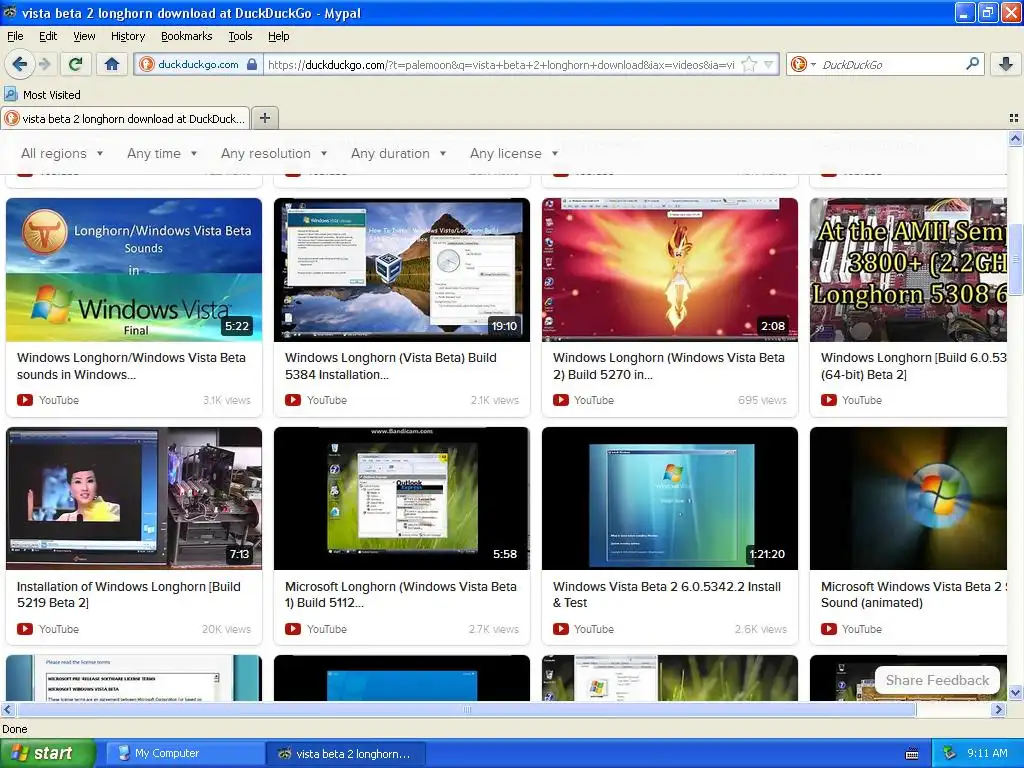Open the Vista Beta 2 Sound animated thumbnail

(908, 498)
